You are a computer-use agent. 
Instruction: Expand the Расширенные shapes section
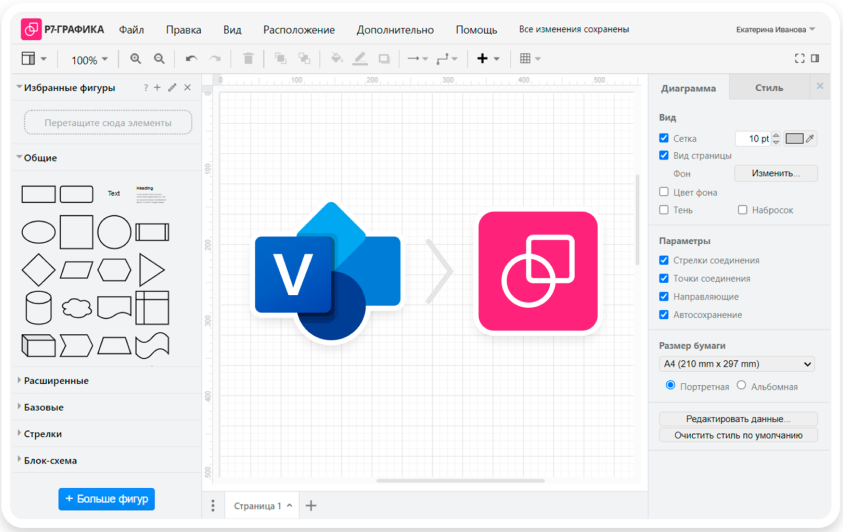[x=56, y=381]
